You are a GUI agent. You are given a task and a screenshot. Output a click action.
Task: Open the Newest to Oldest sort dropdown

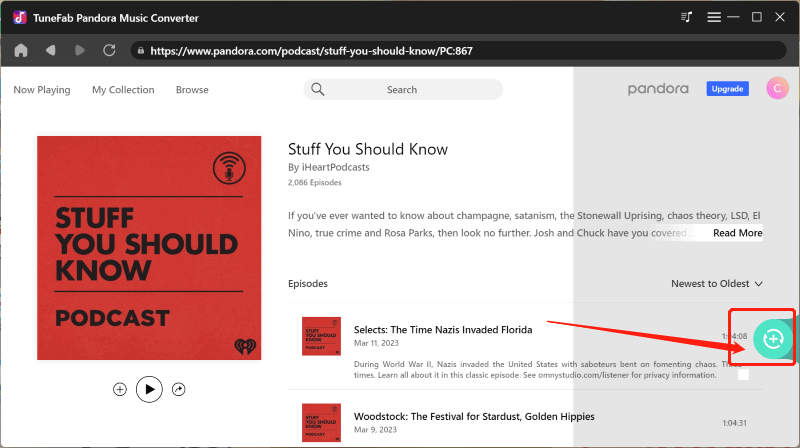coord(717,284)
